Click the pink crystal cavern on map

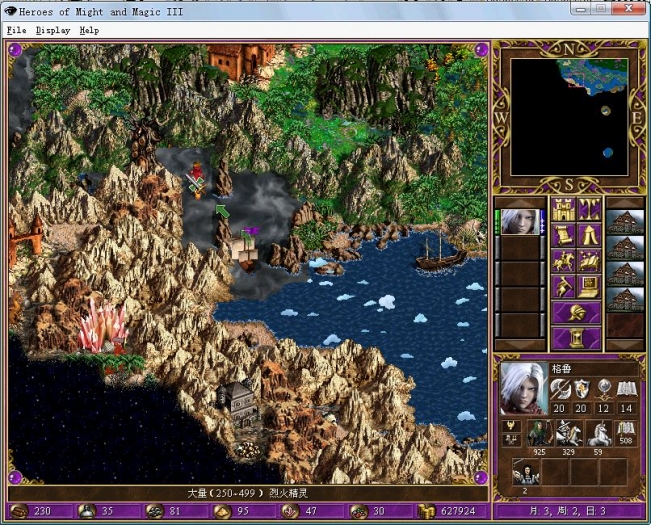(103, 326)
